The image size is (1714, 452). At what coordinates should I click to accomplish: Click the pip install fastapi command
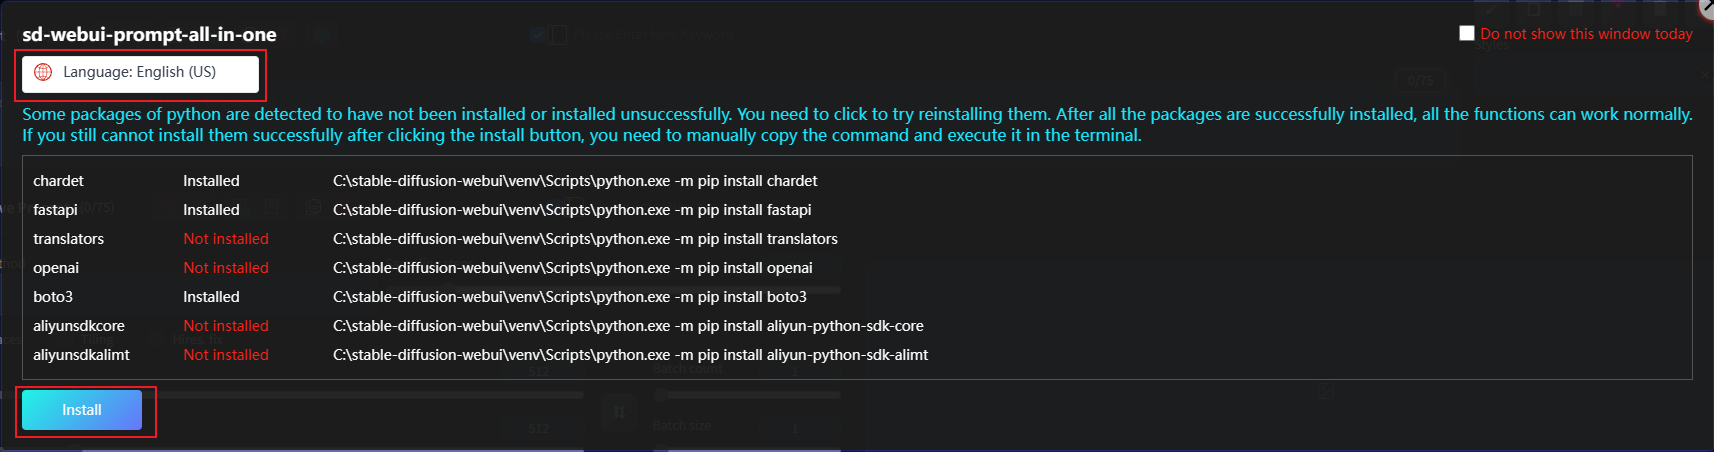(x=572, y=210)
